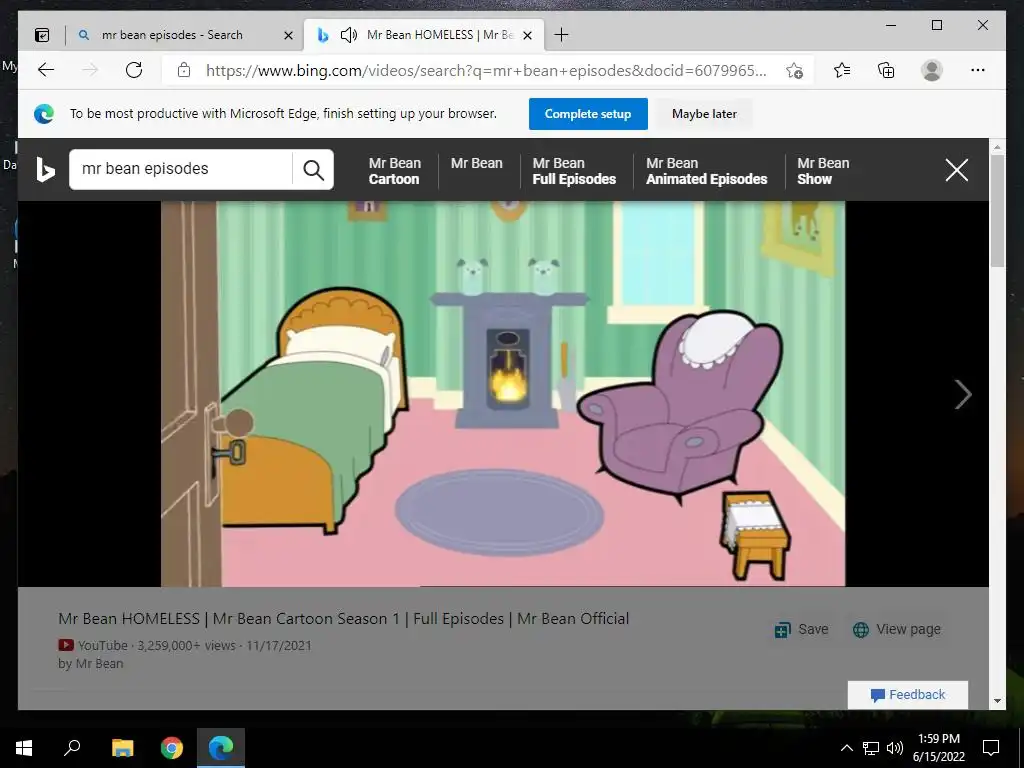This screenshot has width=1024, height=768.
Task: Save the video to collection
Action: pos(801,630)
